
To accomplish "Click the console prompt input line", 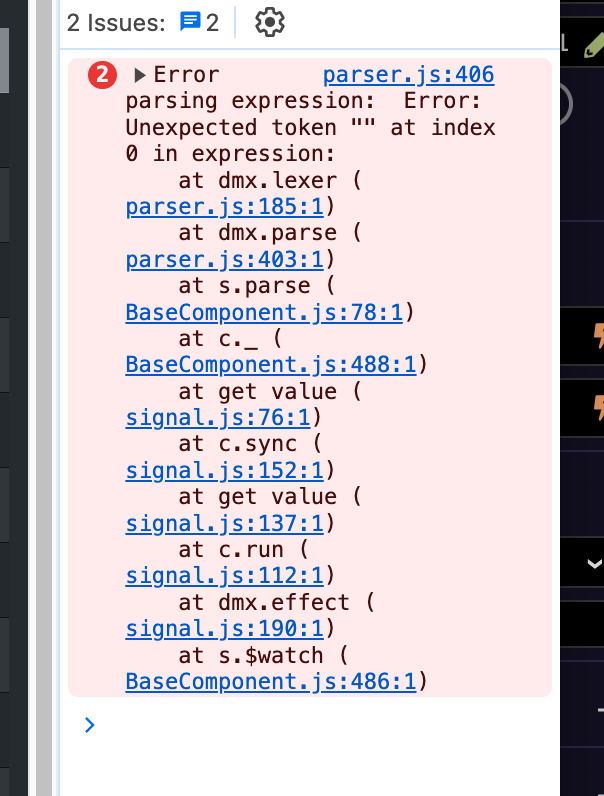I will pyautogui.click(x=300, y=725).
